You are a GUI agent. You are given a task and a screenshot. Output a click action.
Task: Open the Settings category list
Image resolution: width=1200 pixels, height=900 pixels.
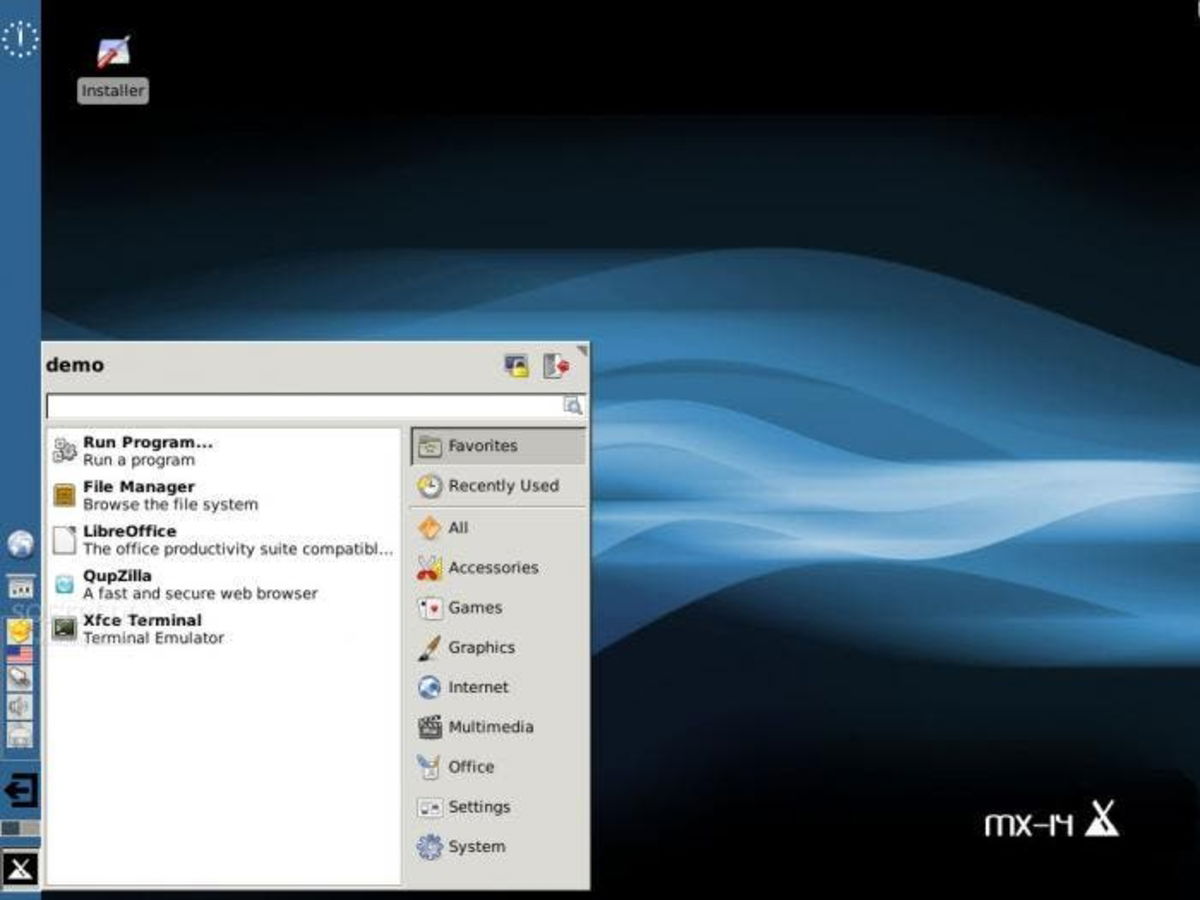(x=479, y=806)
